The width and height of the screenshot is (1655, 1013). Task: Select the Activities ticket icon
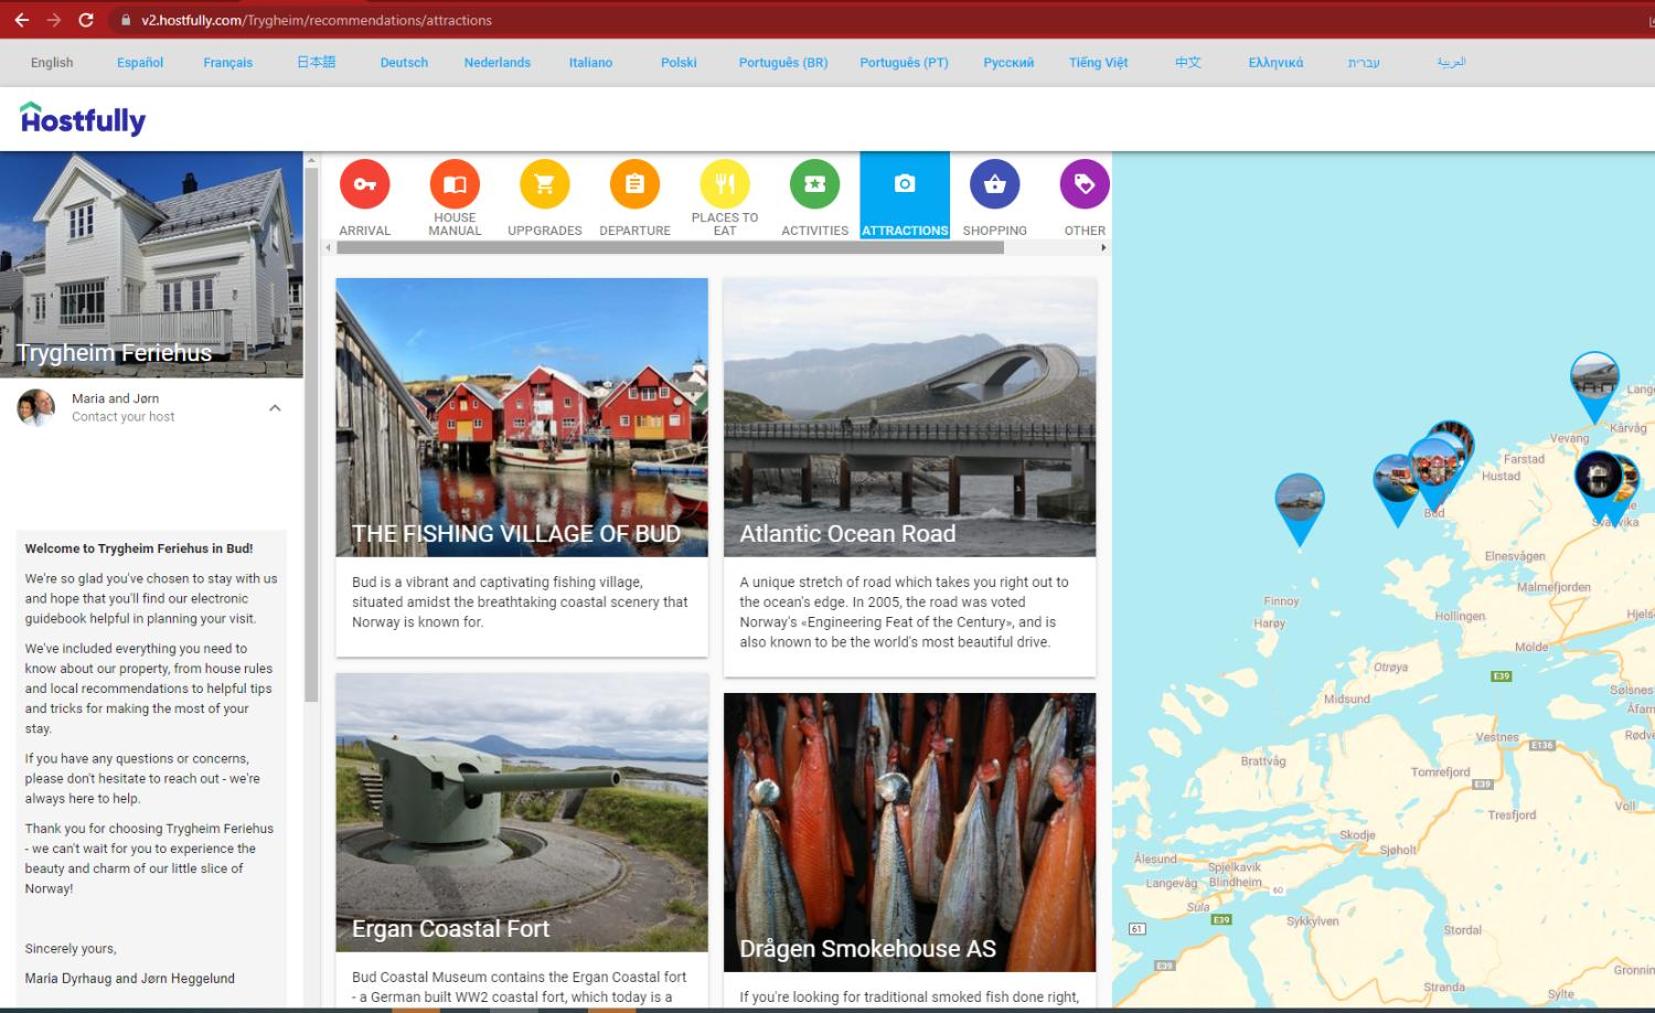coord(815,185)
